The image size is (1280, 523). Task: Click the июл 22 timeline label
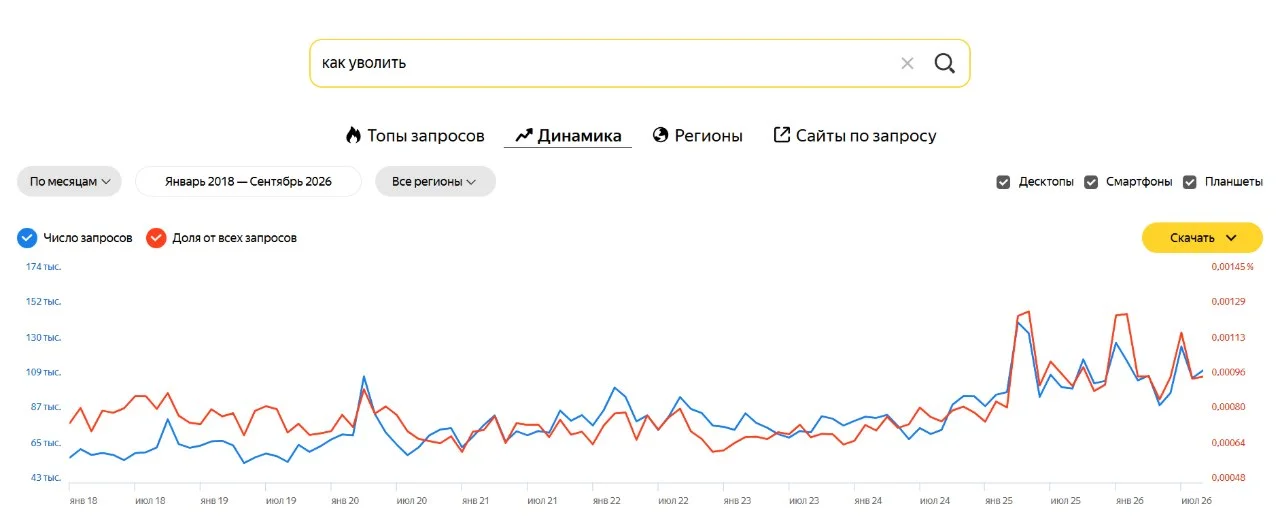tap(674, 500)
